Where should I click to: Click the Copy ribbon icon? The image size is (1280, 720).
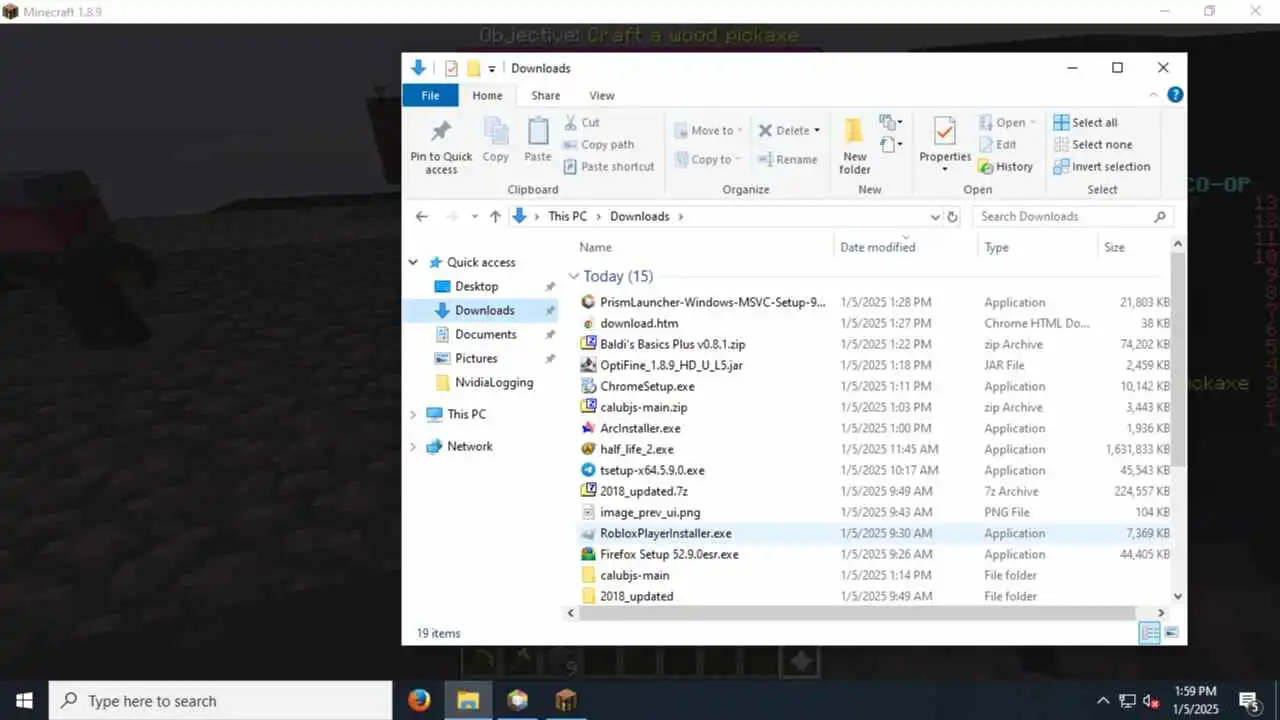[496, 132]
